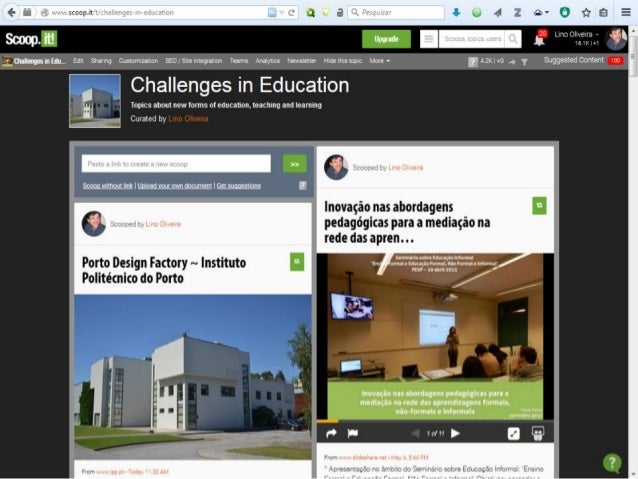
Task: Click the SlideShare icon under the slideshow
Action: tap(538, 433)
